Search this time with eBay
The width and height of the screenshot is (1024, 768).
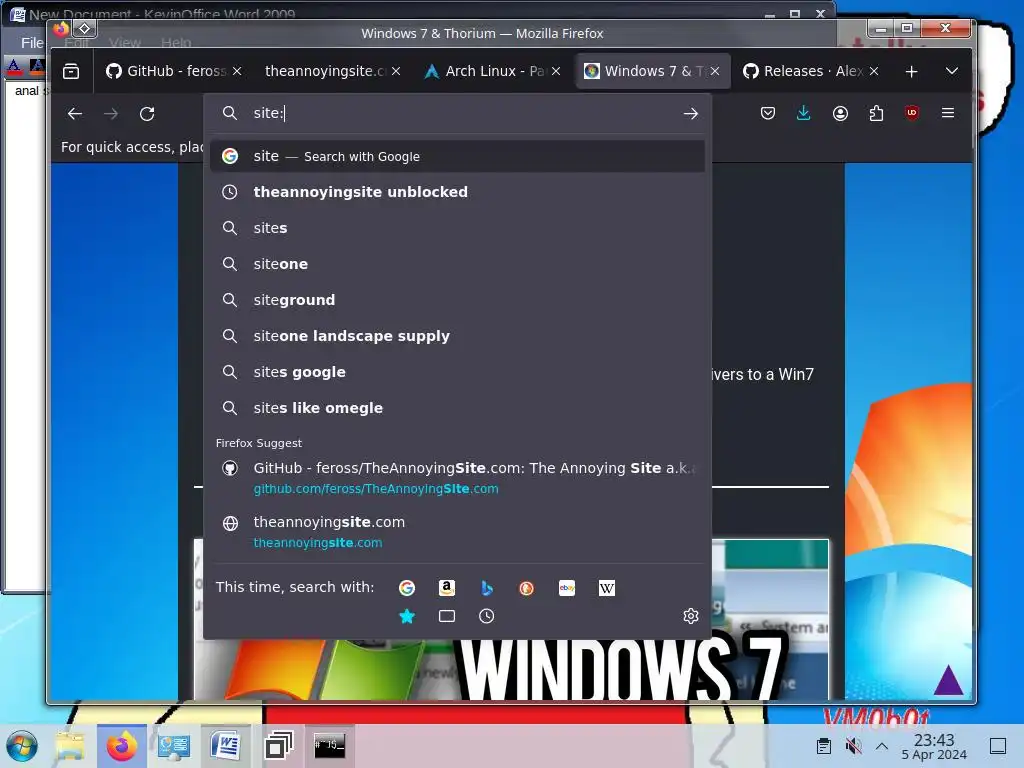[567, 588]
